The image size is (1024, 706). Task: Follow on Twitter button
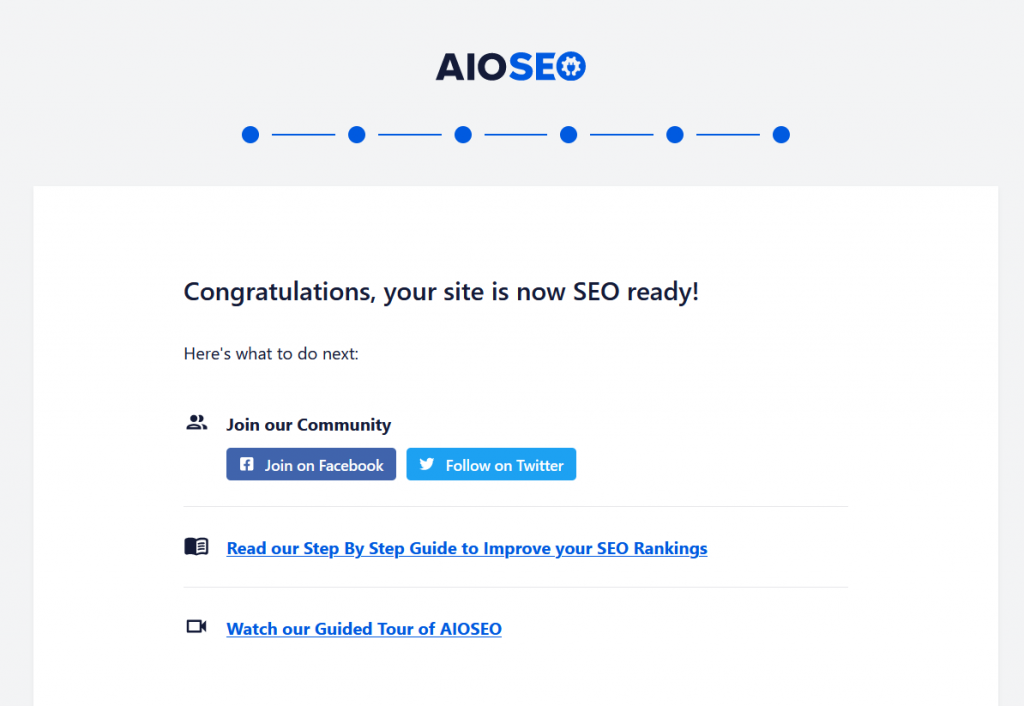[491, 464]
